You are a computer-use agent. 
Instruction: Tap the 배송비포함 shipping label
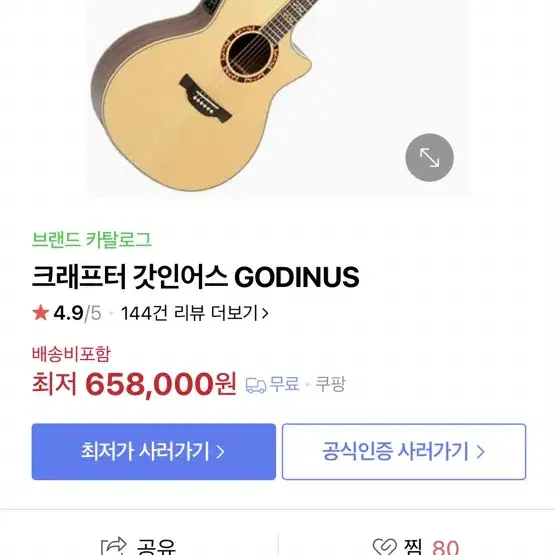tap(71, 354)
